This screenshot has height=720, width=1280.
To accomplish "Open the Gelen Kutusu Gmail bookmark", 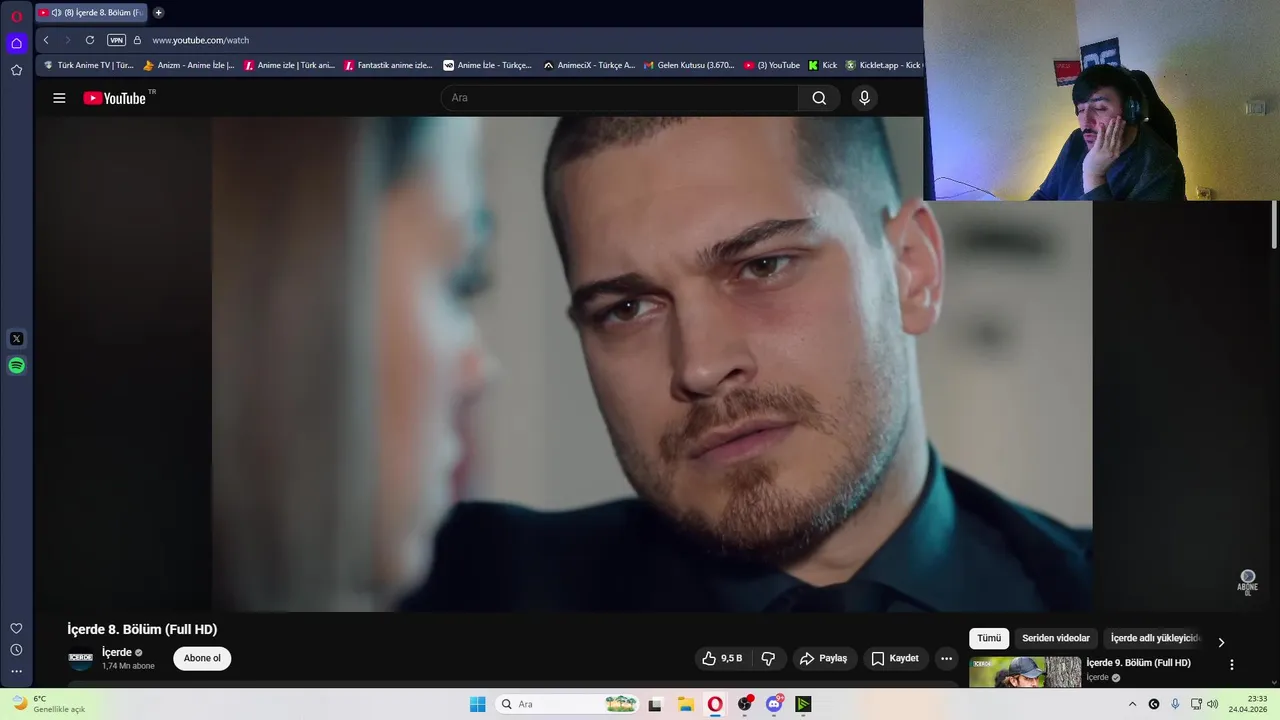I will coord(689,65).
